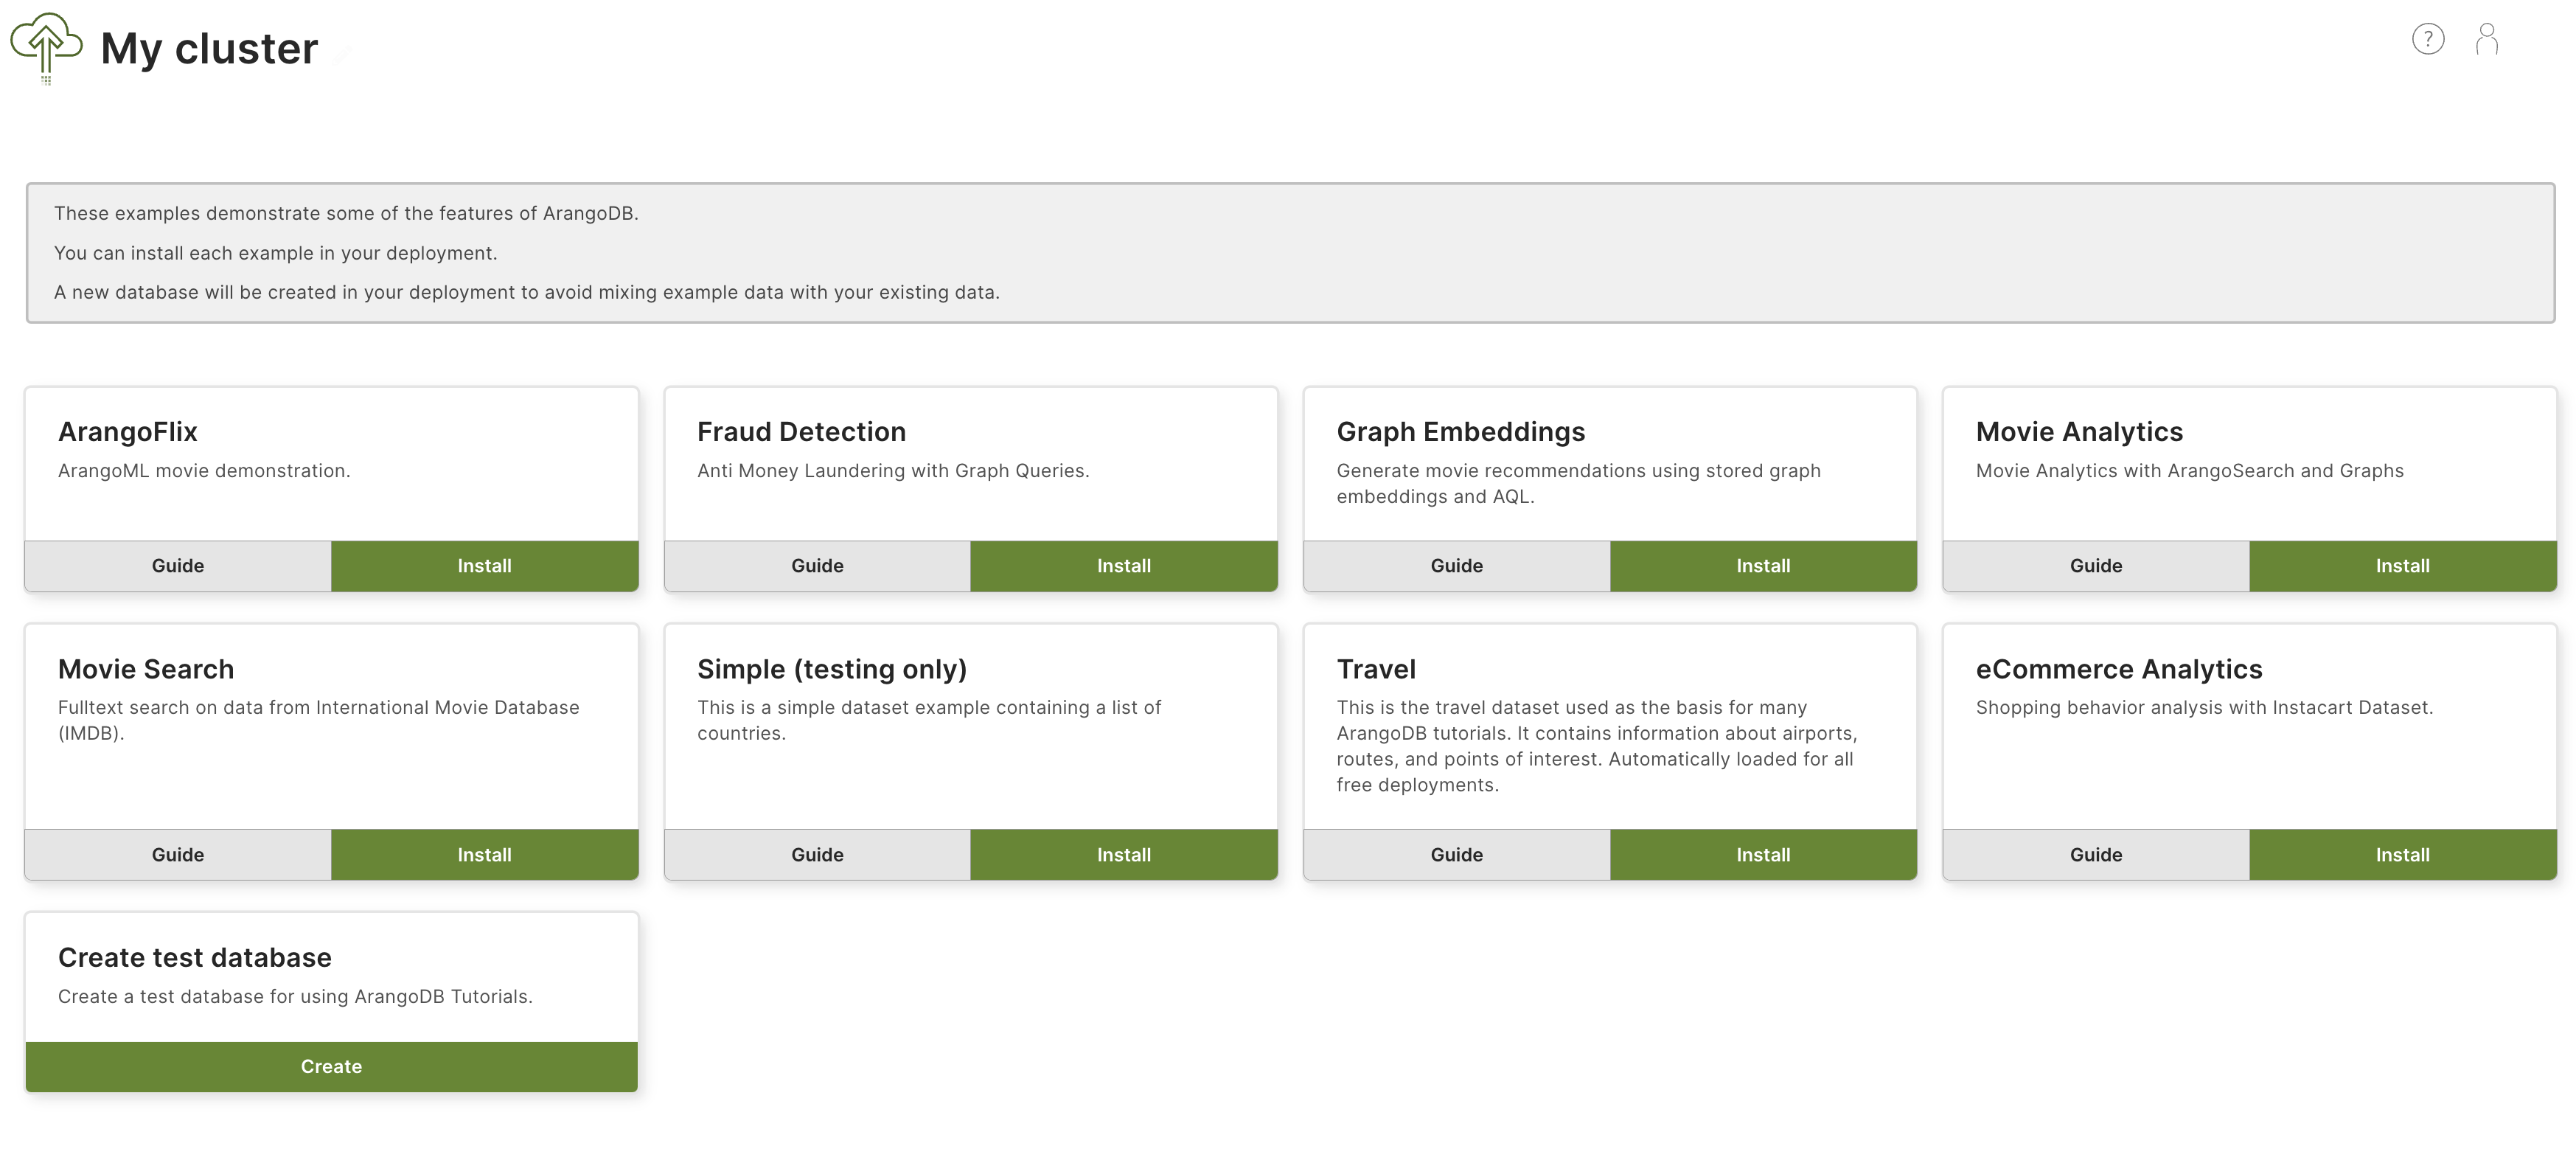Open the eCommerce Analytics guide
Image resolution: width=2576 pixels, height=1149 pixels.
coord(2096,855)
